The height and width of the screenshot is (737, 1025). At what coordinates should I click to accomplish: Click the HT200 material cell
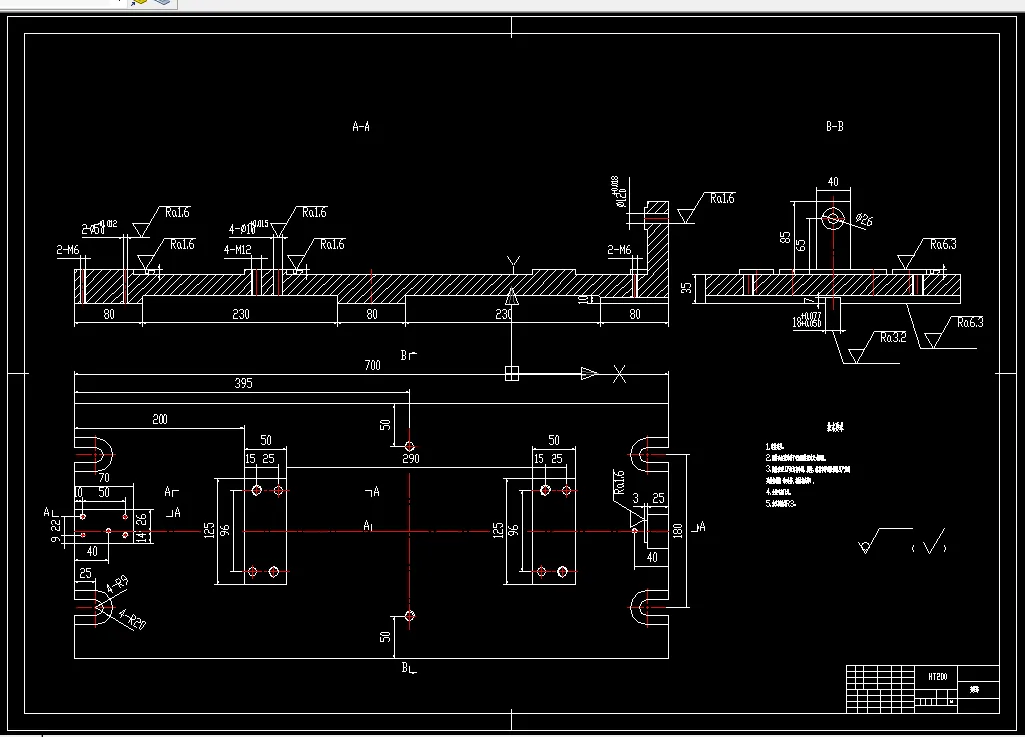937,676
